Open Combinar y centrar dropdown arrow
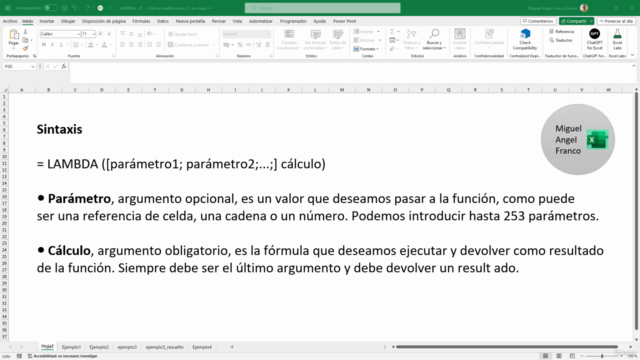This screenshot has width=640, height=360. [213, 45]
